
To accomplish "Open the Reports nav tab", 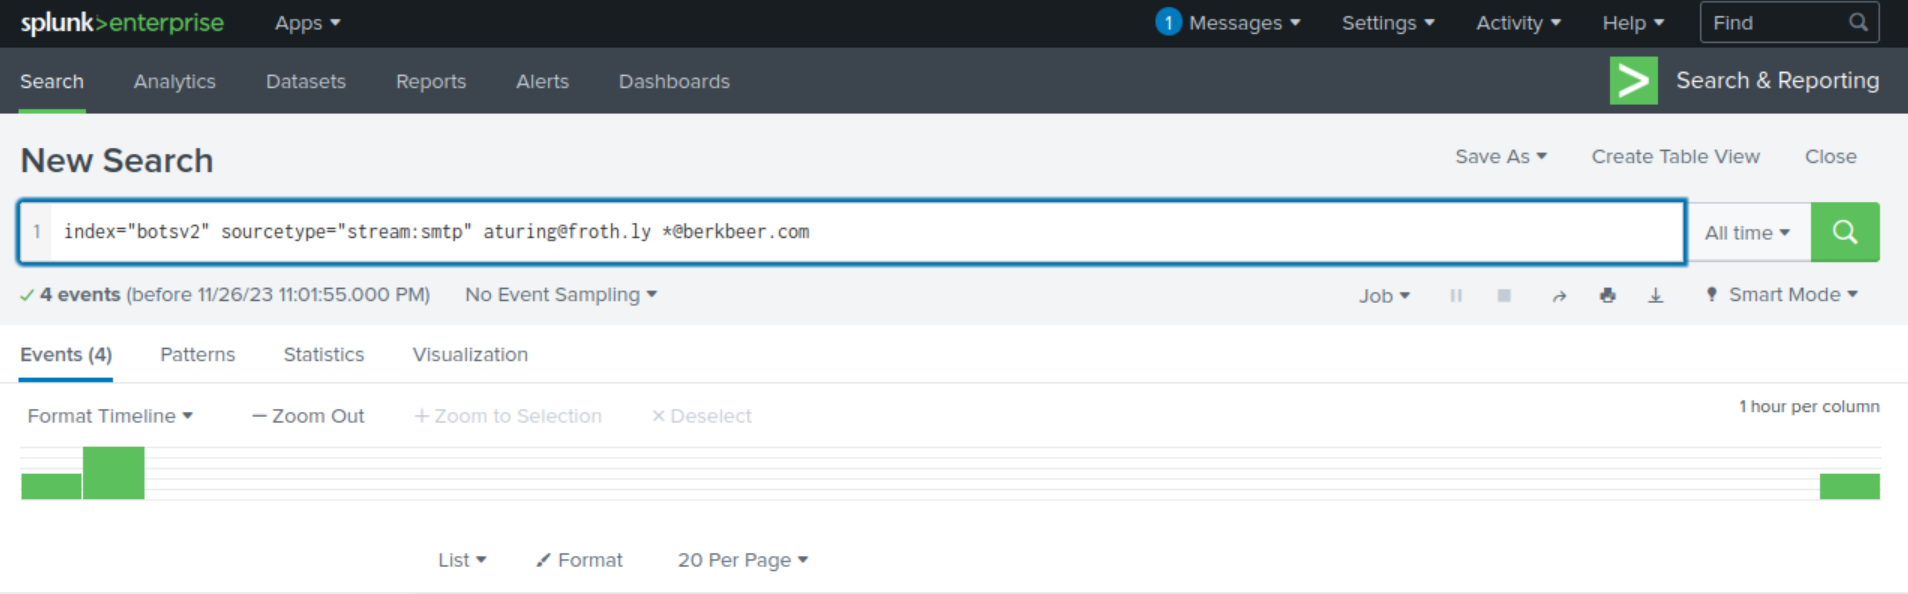I will 431,81.
